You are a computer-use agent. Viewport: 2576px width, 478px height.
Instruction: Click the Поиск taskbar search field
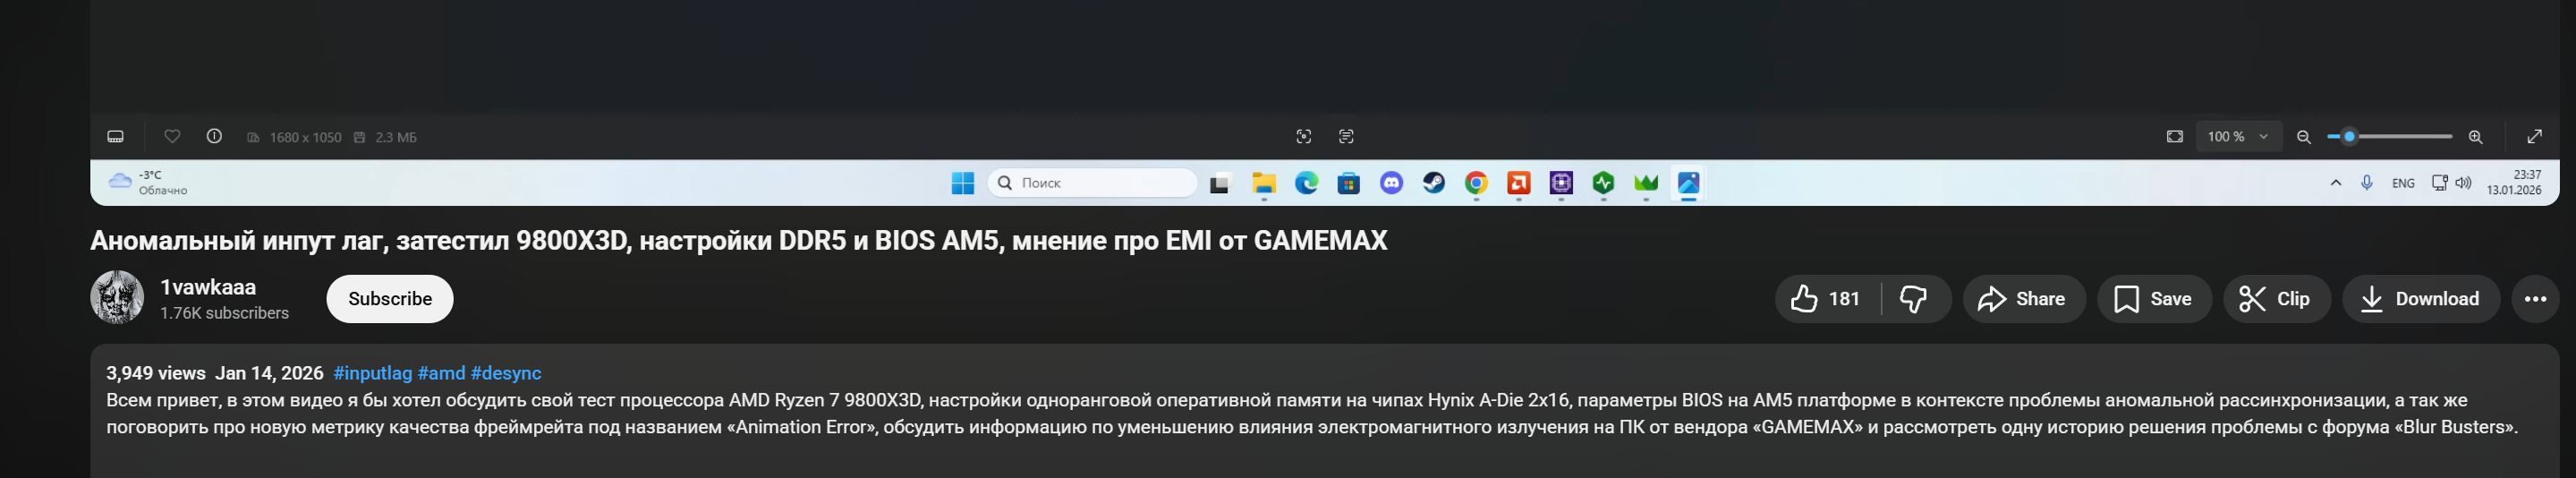click(x=1092, y=183)
